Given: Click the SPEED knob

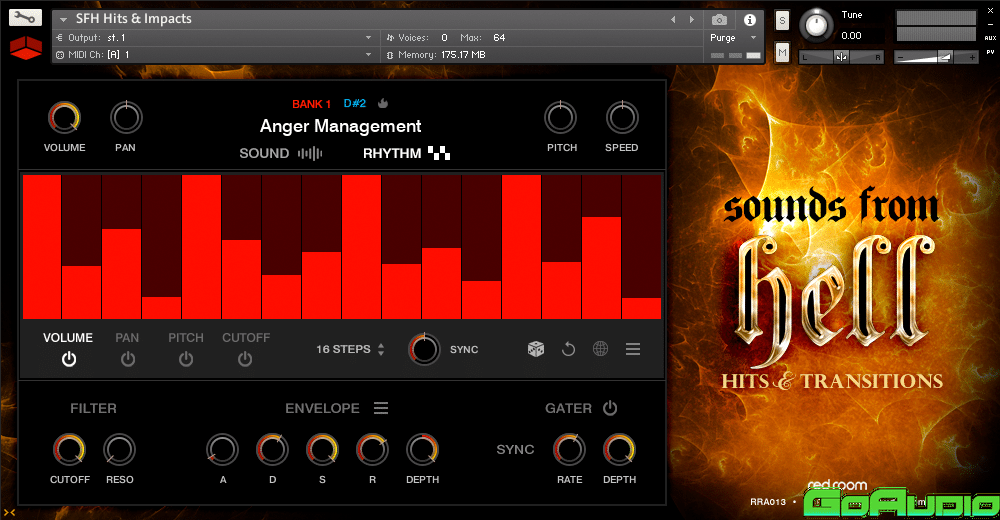Looking at the screenshot, I should (622, 117).
